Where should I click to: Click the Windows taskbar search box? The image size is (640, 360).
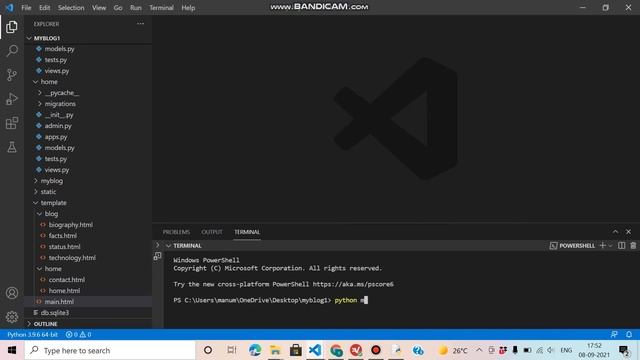click(x=110, y=350)
